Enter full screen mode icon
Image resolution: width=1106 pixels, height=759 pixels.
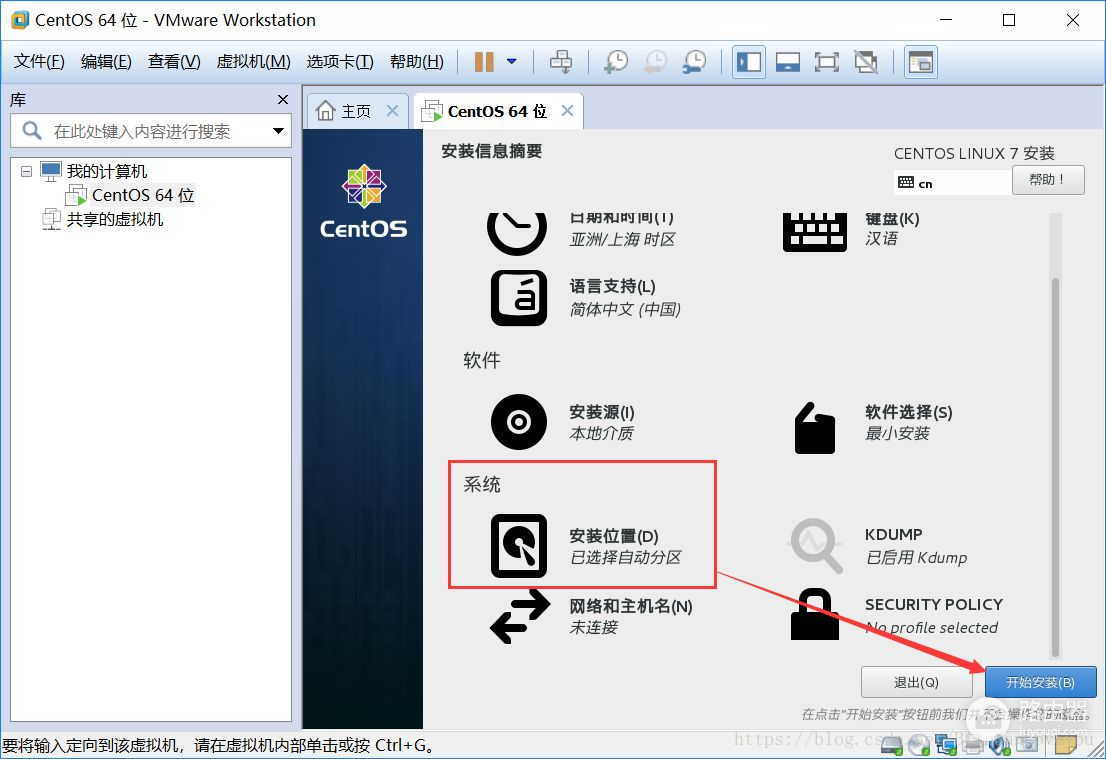(x=826, y=62)
